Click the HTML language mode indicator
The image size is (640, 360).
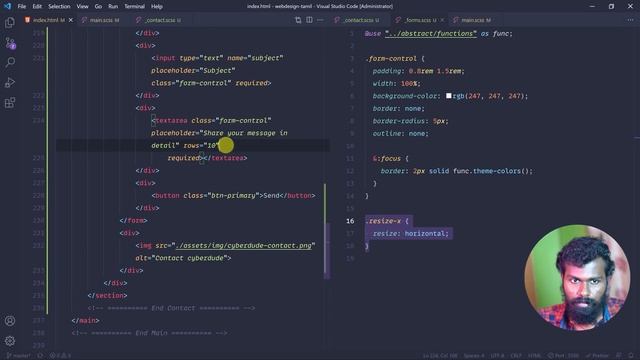[534, 356]
